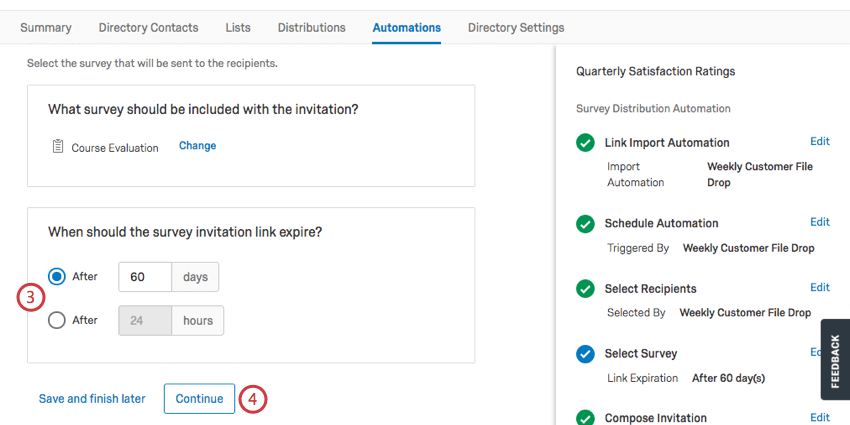Click the Compose Invitation step title
This screenshot has width=850, height=425.
point(655,418)
